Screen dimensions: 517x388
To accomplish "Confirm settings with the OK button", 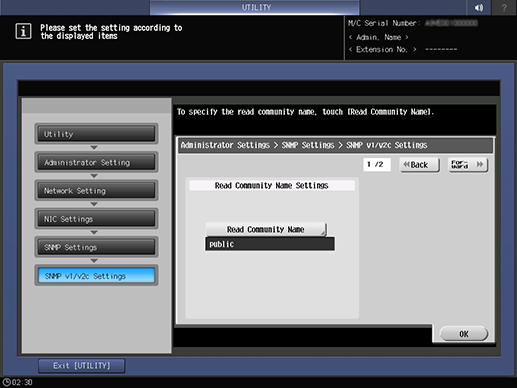I will [464, 334].
